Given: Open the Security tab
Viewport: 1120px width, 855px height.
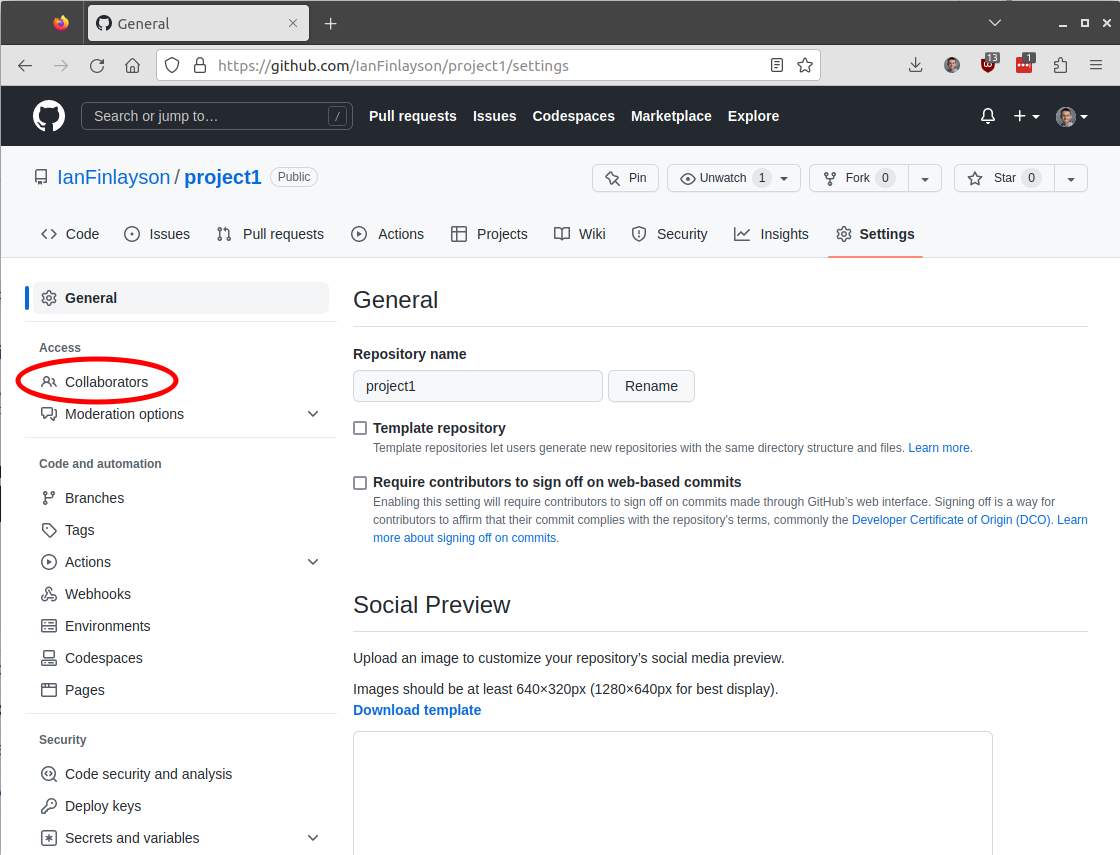Looking at the screenshot, I should 670,234.
